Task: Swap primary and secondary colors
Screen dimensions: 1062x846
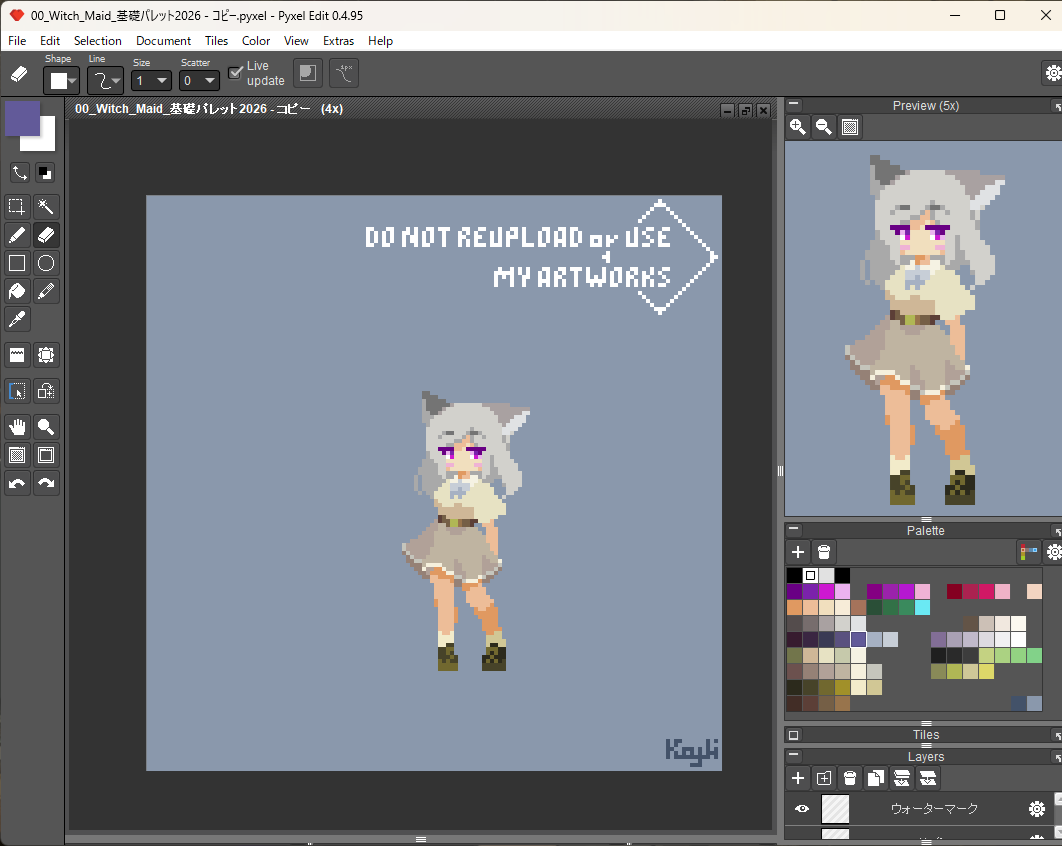Action: point(19,173)
